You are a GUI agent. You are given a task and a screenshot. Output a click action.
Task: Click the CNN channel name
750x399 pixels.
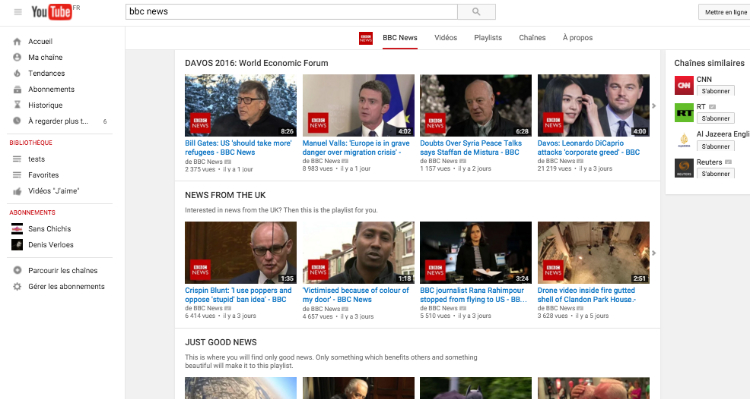(704, 79)
